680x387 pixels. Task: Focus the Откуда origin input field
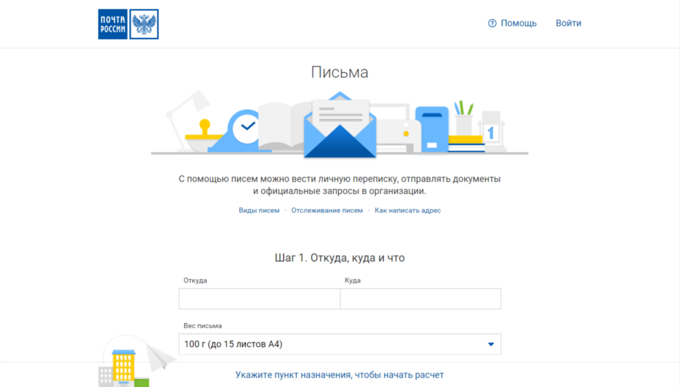tap(259, 299)
